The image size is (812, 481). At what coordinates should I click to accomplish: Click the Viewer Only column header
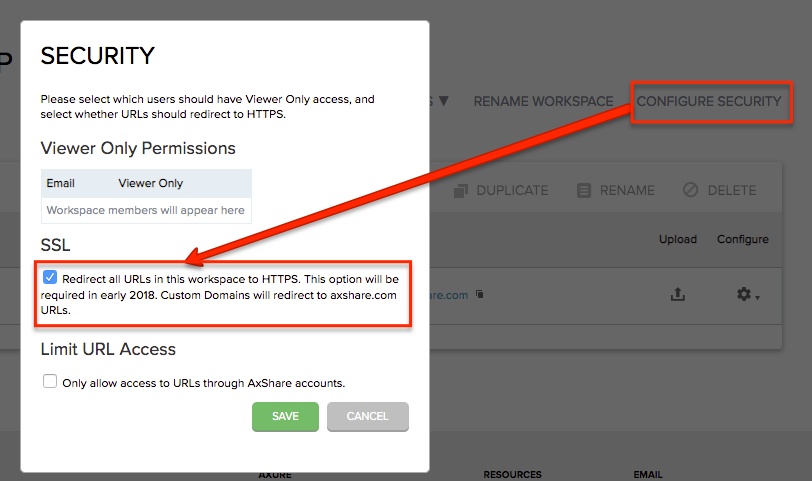(150, 183)
